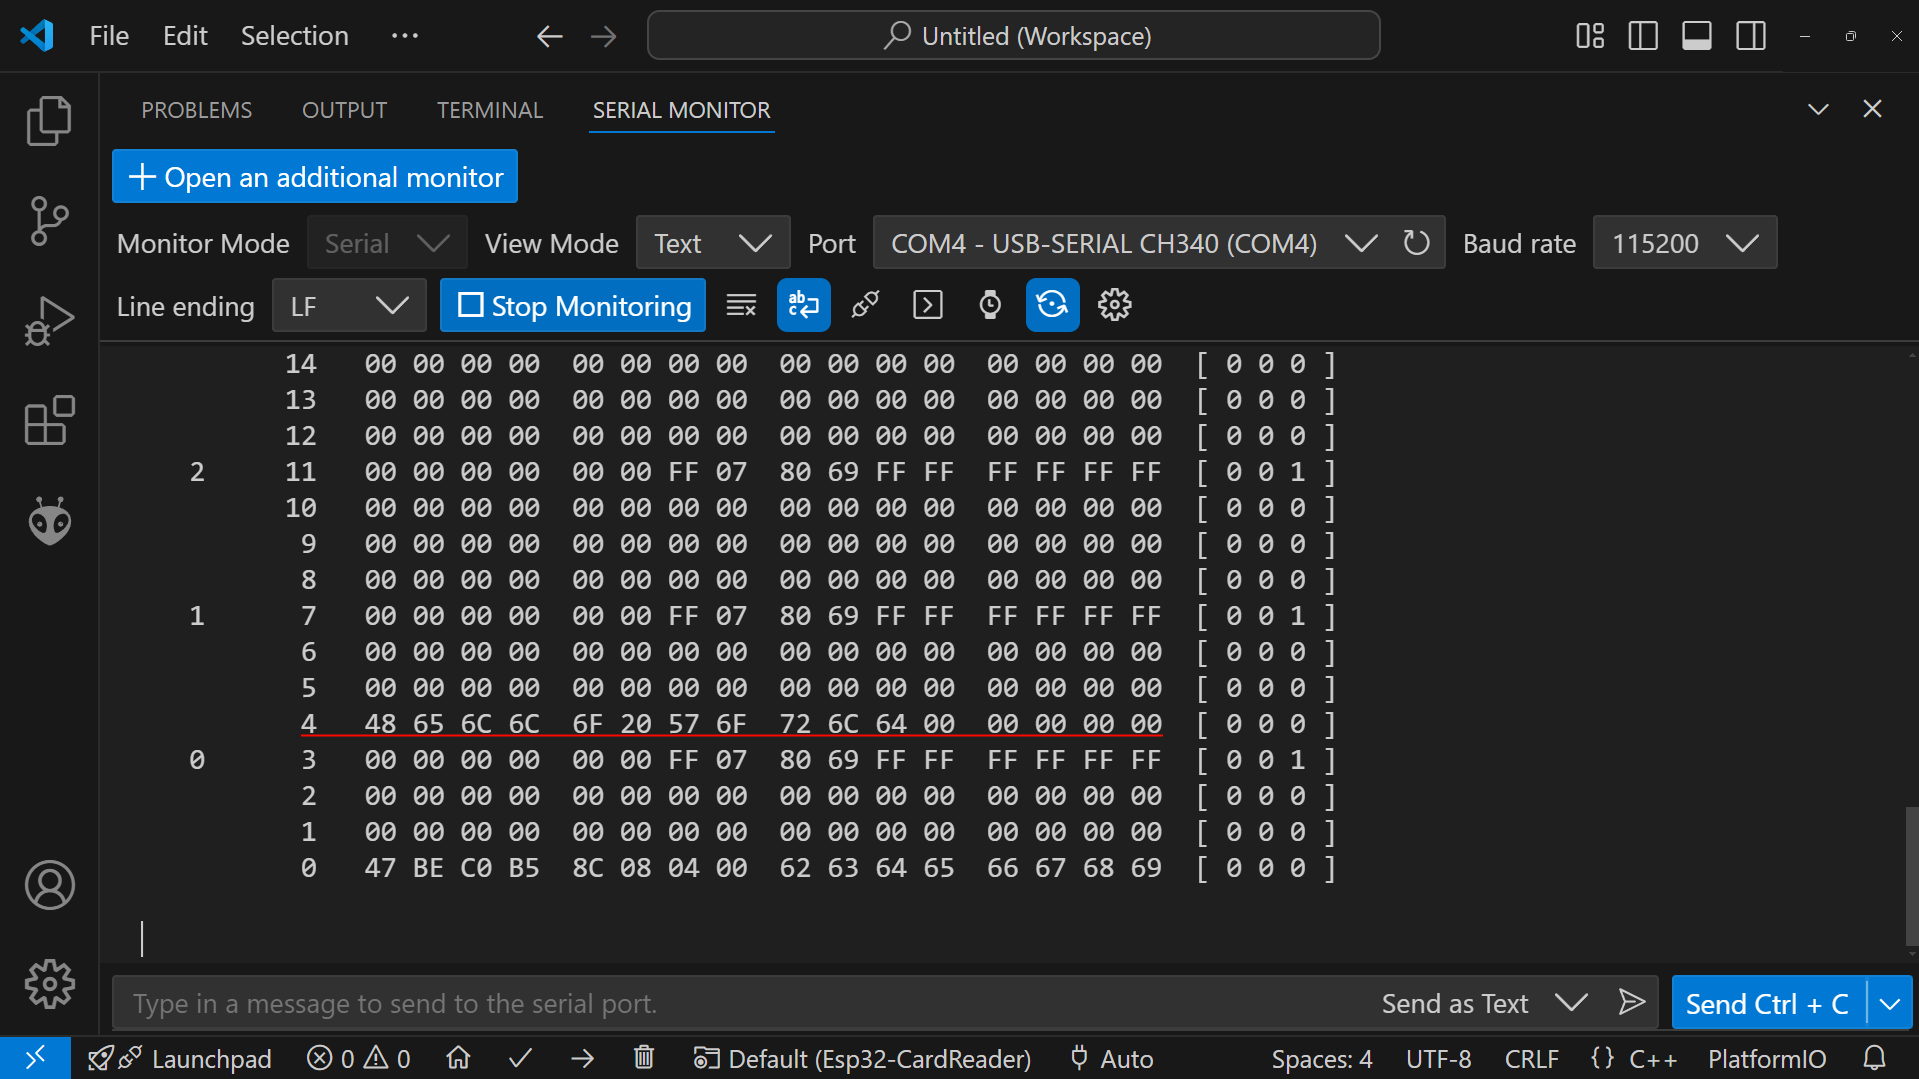Click the PlatformIO Clean trash icon
The image size is (1919, 1079).
(x=644, y=1058)
